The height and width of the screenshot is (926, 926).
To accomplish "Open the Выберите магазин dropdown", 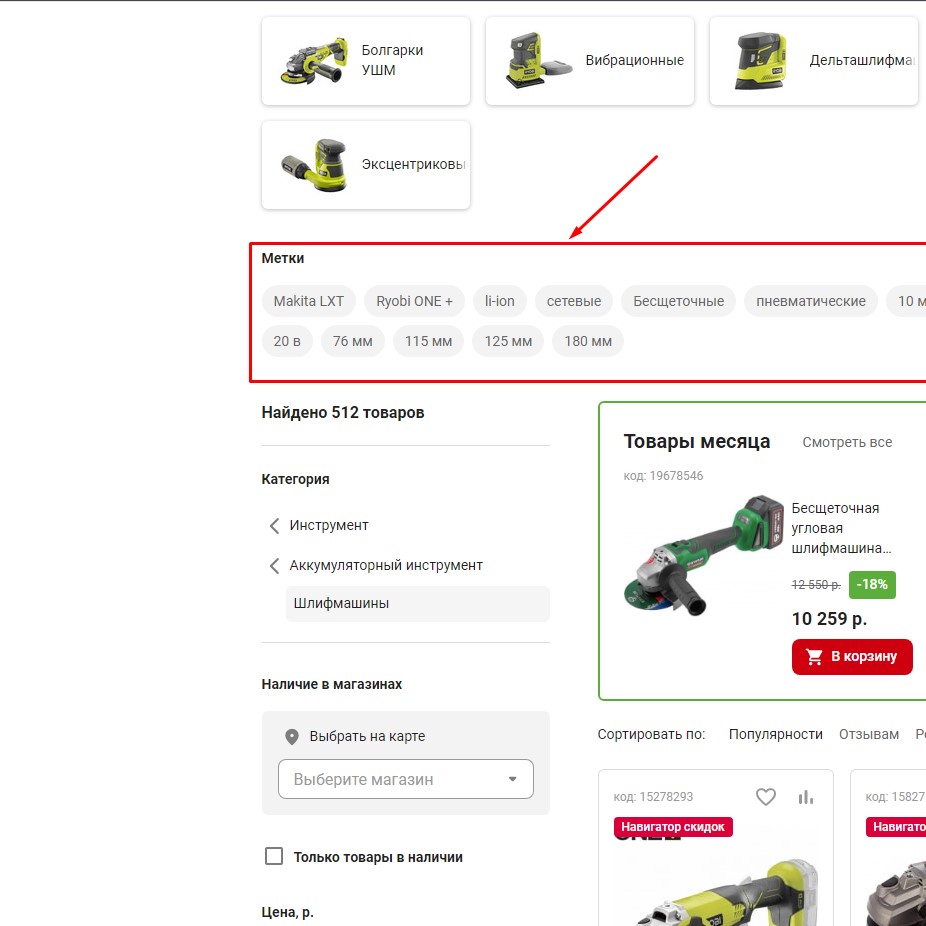I will [x=406, y=780].
